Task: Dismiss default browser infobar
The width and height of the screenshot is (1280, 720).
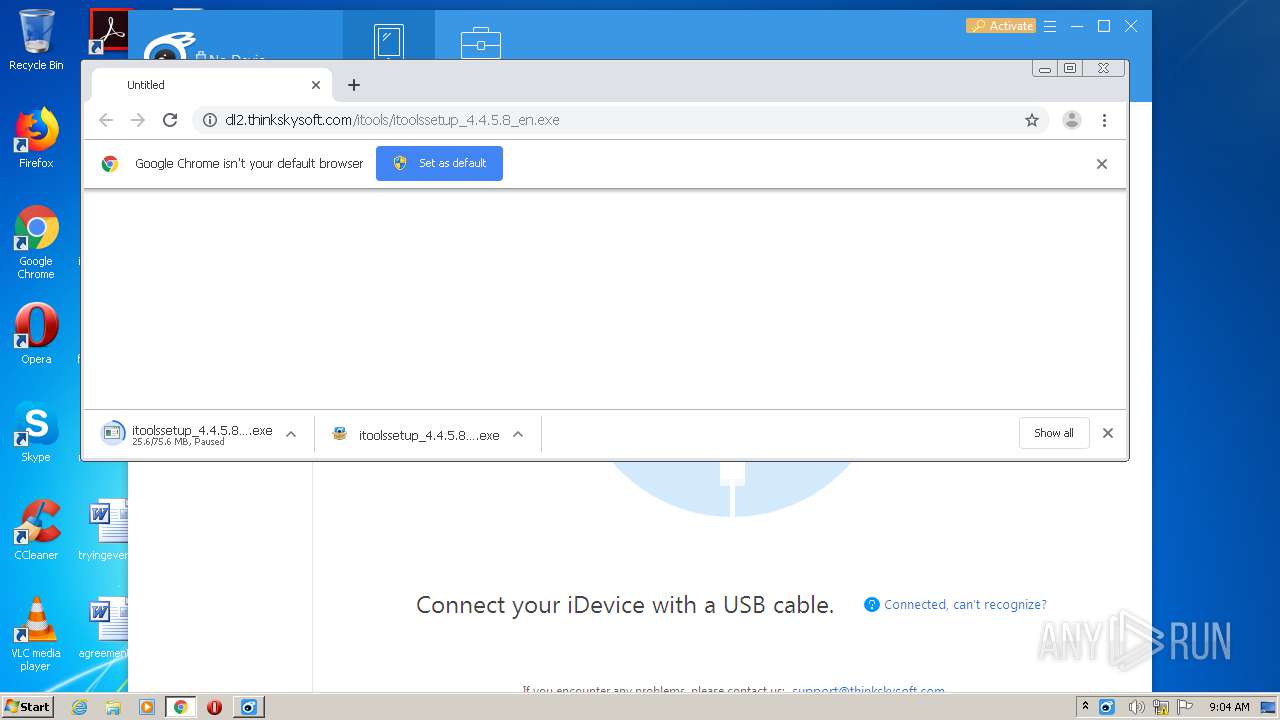Action: coord(1102,164)
